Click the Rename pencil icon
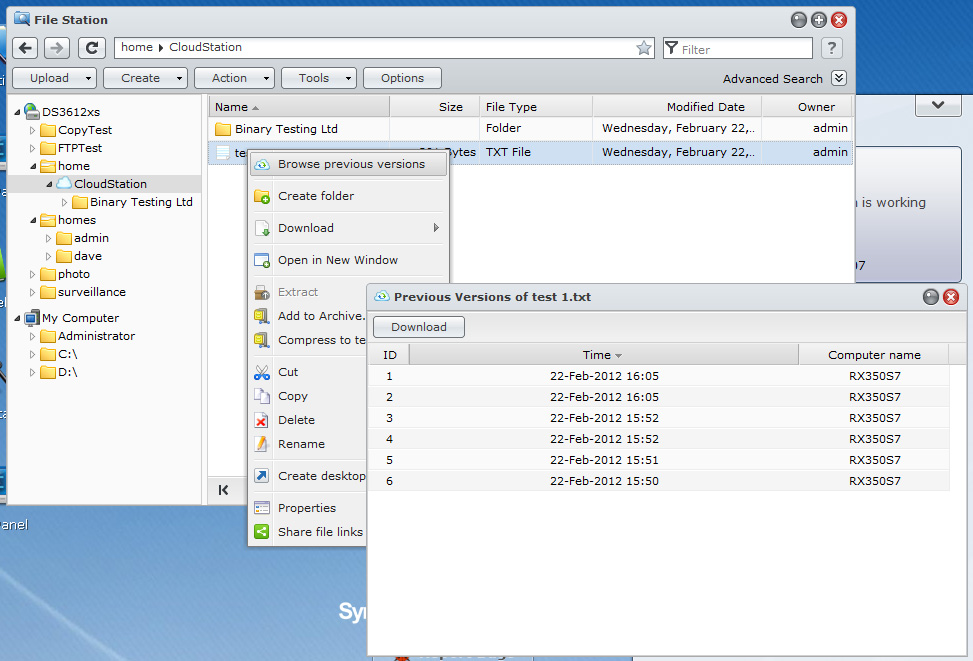The width and height of the screenshot is (973, 661). point(262,444)
